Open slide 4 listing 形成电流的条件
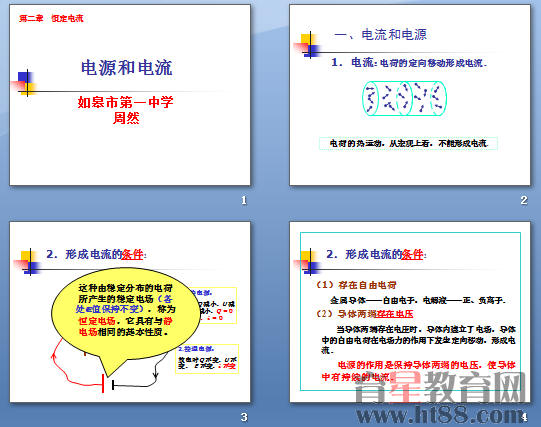This screenshot has width=541, height=427. [410, 312]
